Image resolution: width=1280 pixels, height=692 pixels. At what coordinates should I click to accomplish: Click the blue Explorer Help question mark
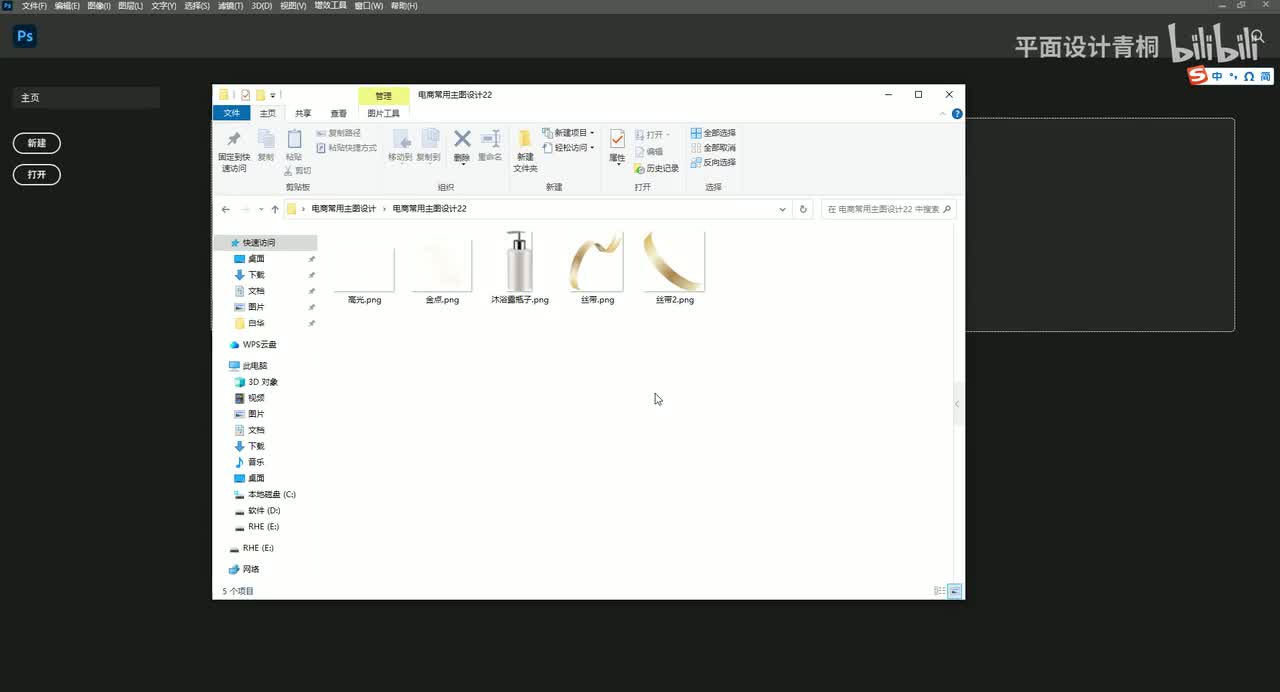(957, 114)
